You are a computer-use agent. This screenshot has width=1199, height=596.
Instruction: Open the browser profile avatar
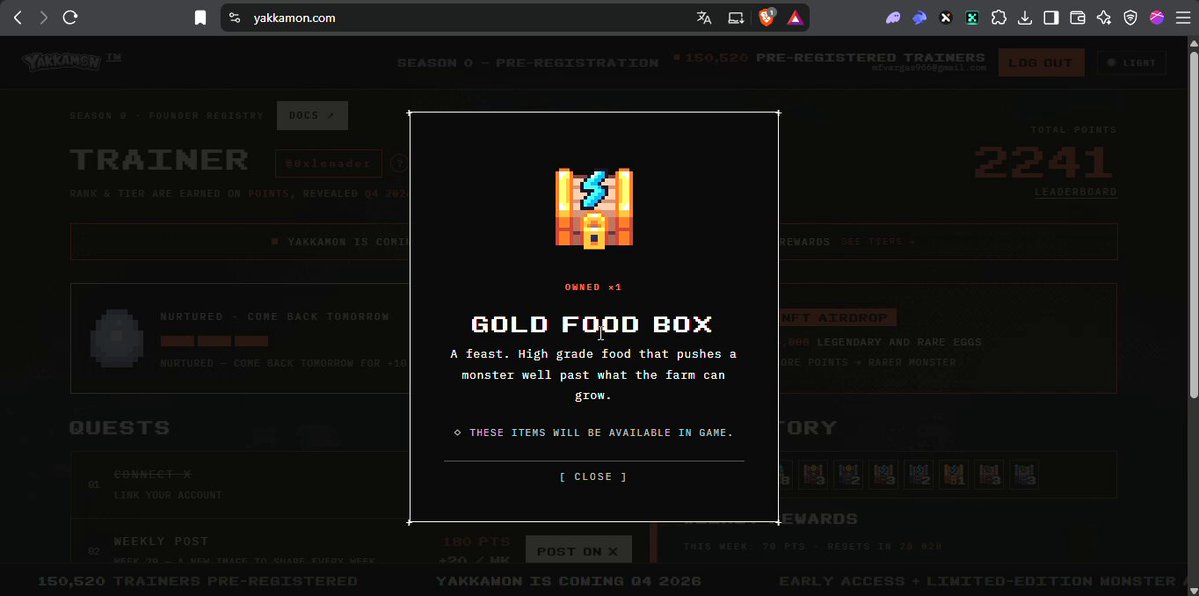click(1157, 18)
